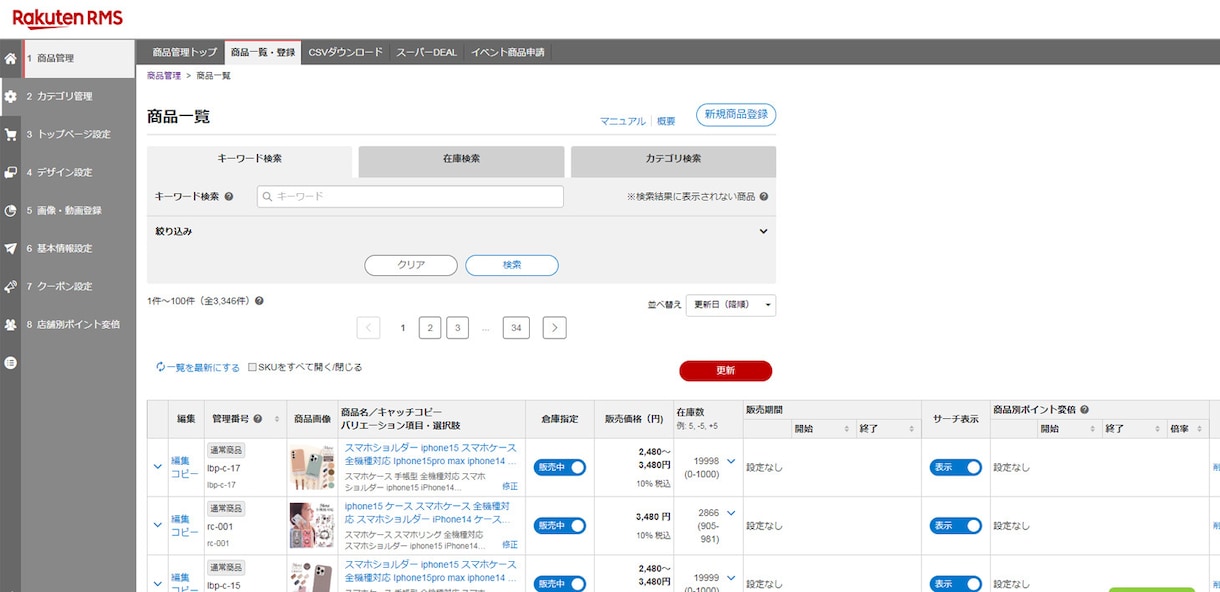Screen dimensions: 1220x592
Task: Click 新規商品登録 button
Action: pos(736,115)
